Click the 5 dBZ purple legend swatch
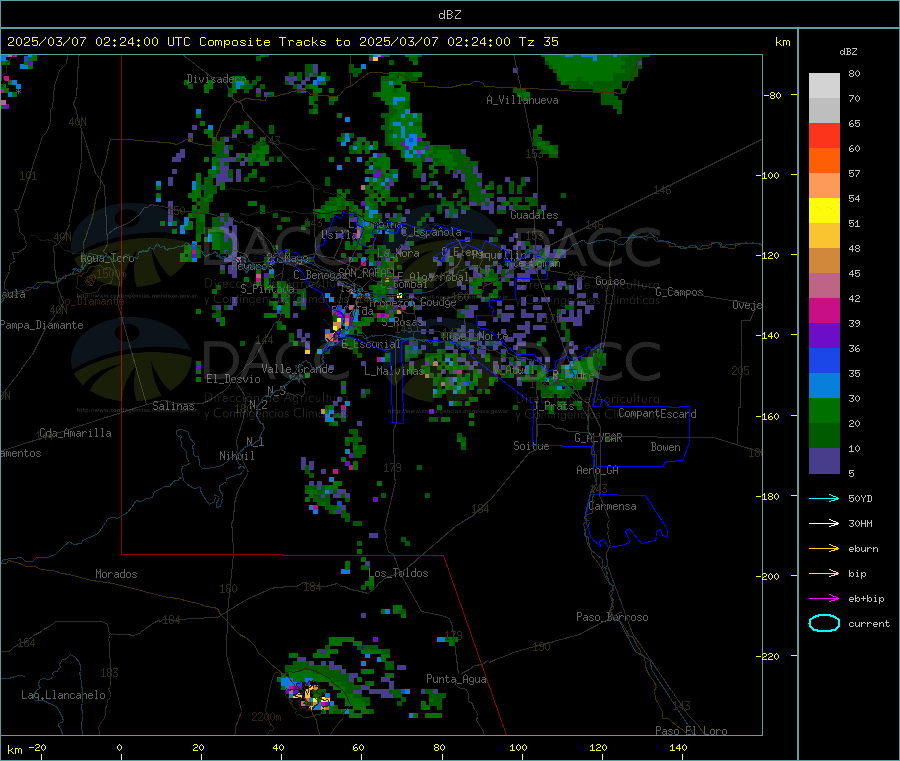The image size is (900, 761). 824,461
